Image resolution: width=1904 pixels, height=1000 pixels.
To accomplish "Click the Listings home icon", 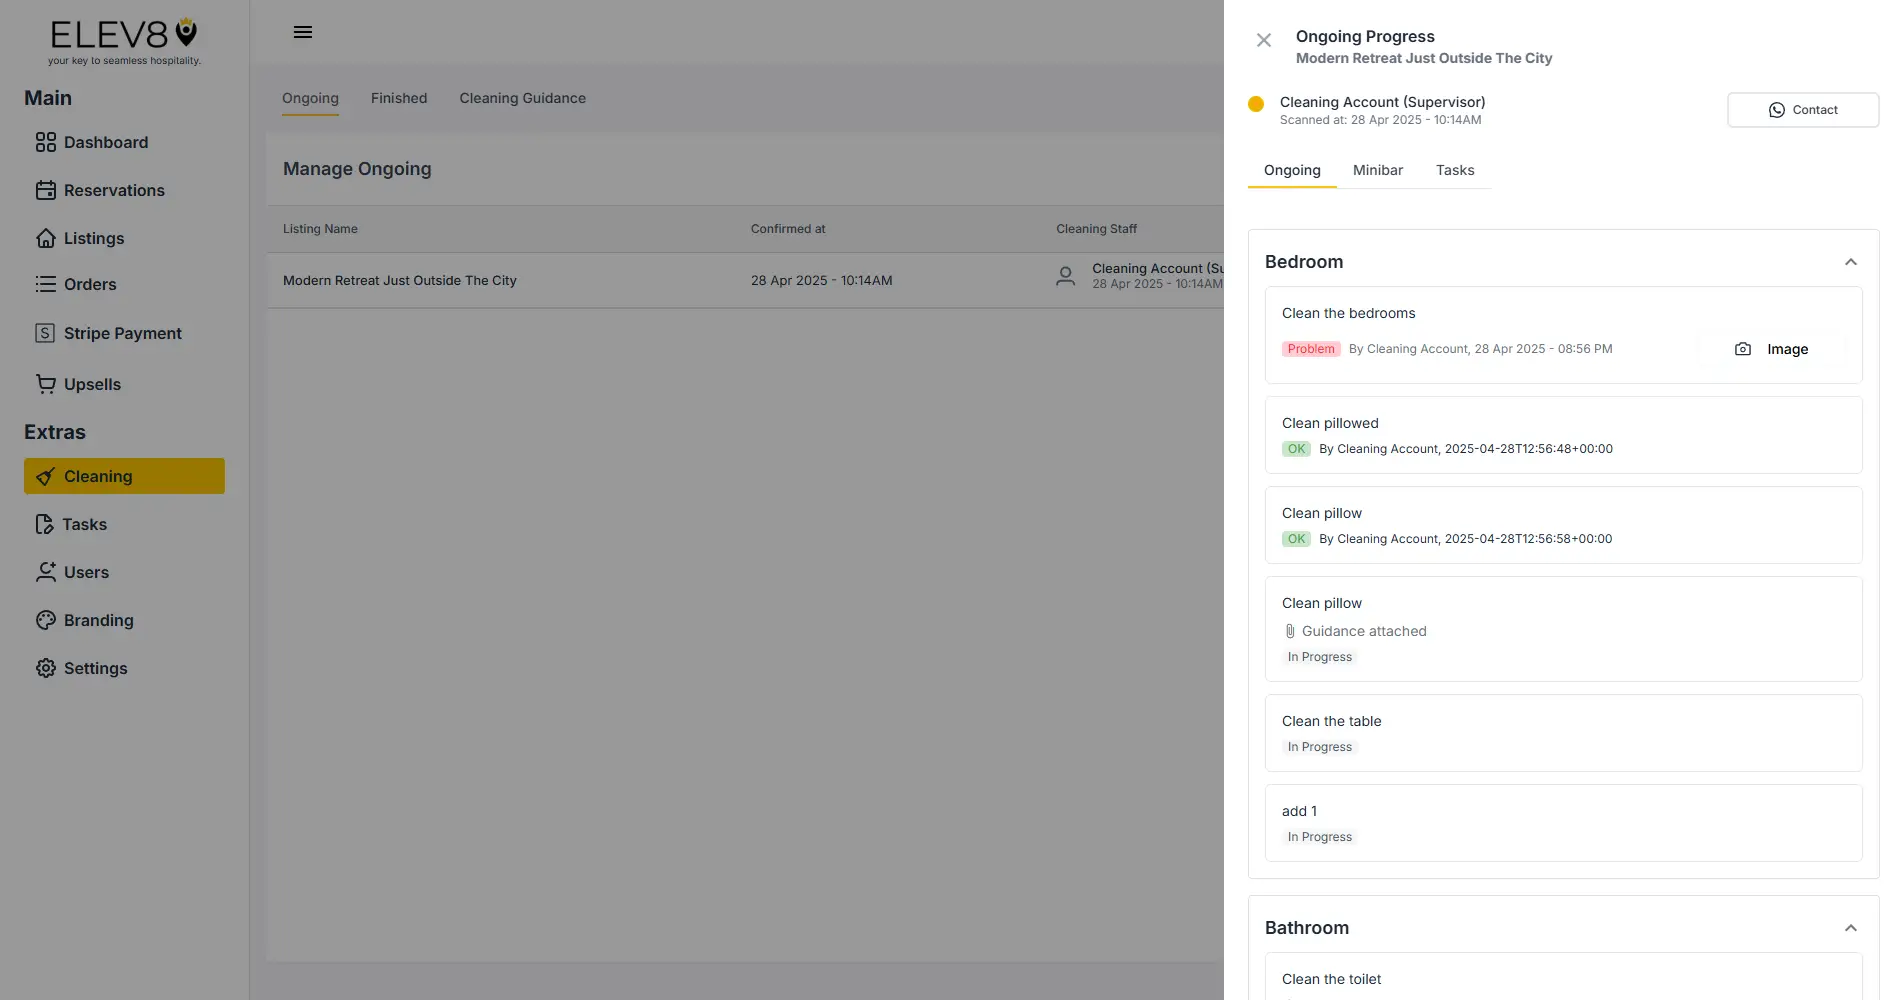I will [x=45, y=238].
